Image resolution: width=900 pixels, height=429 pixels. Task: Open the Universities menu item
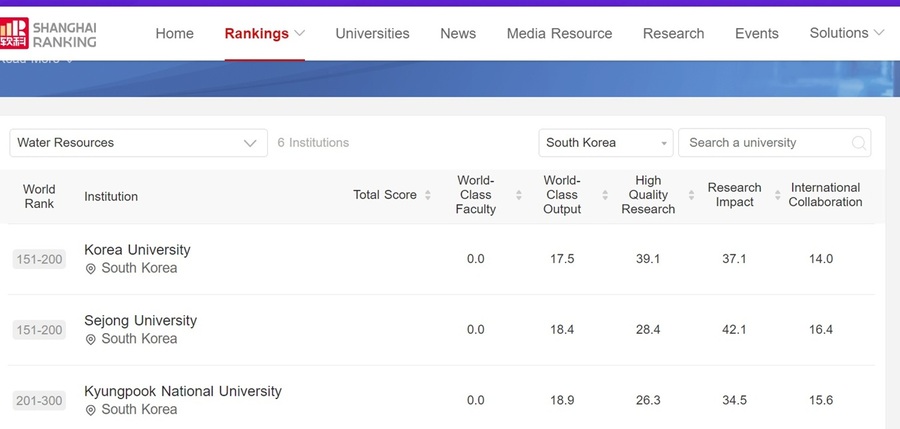pyautogui.click(x=372, y=33)
